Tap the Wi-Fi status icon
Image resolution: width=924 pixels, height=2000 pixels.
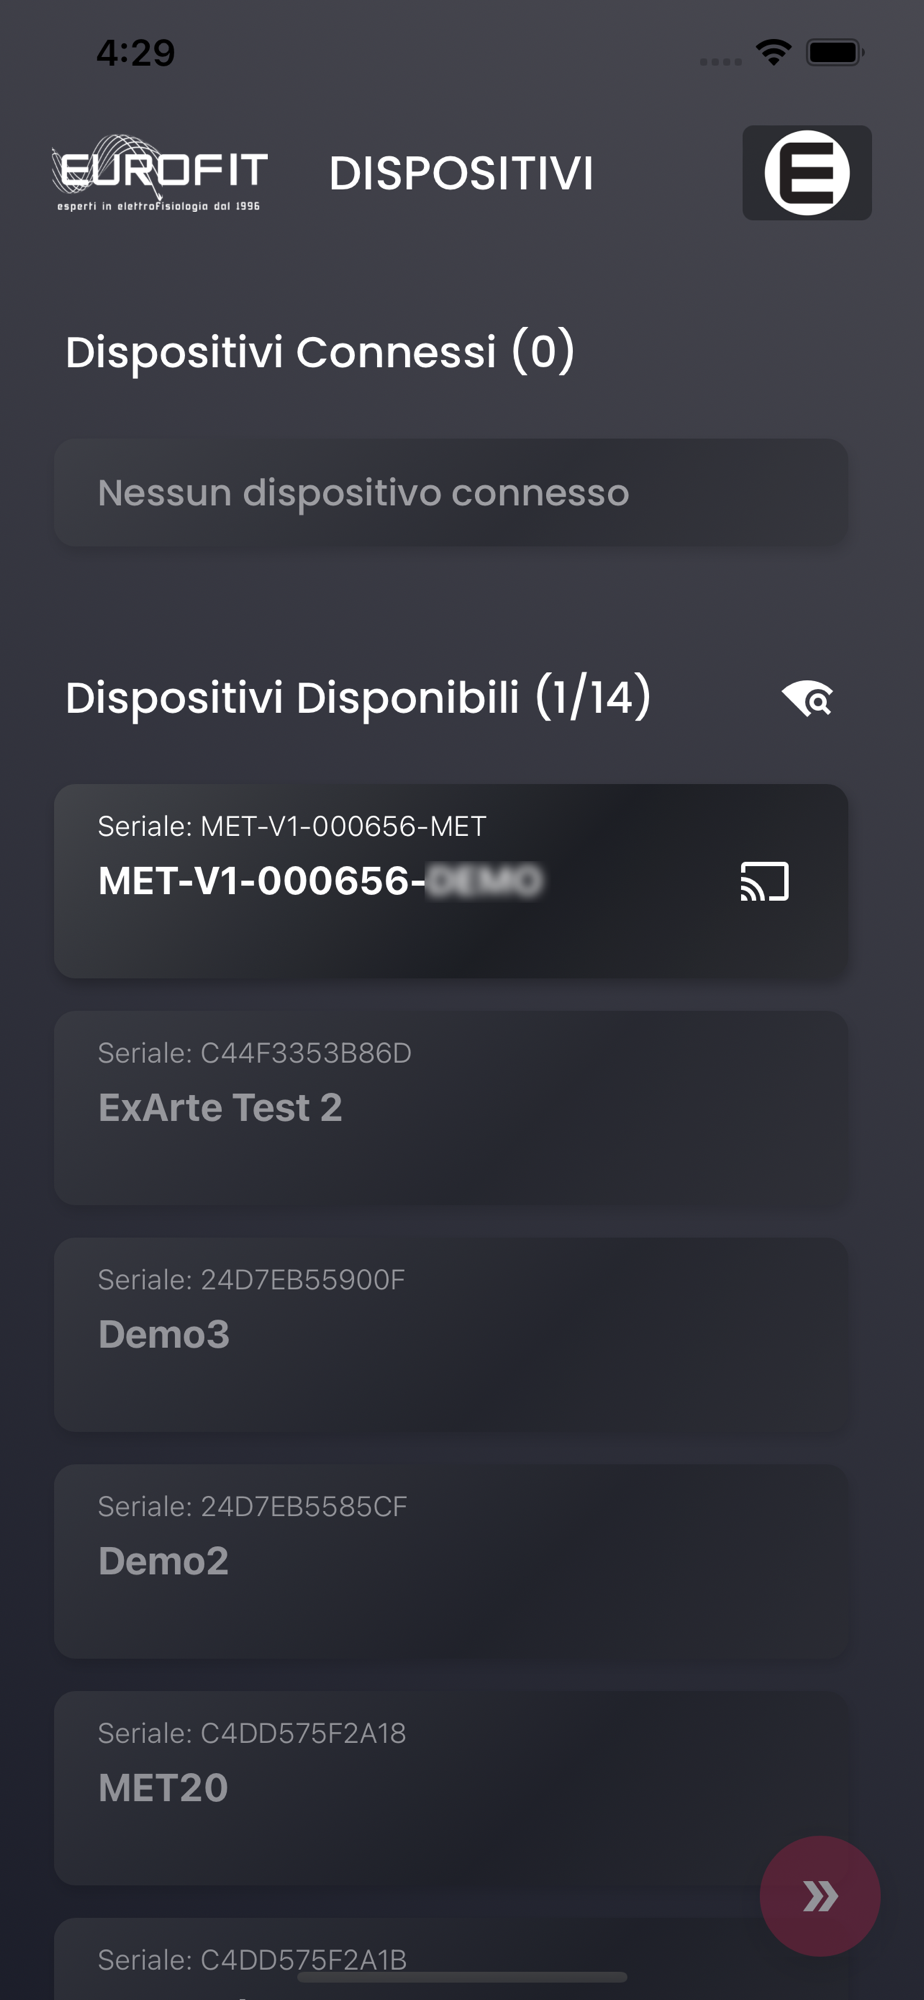[x=774, y=52]
